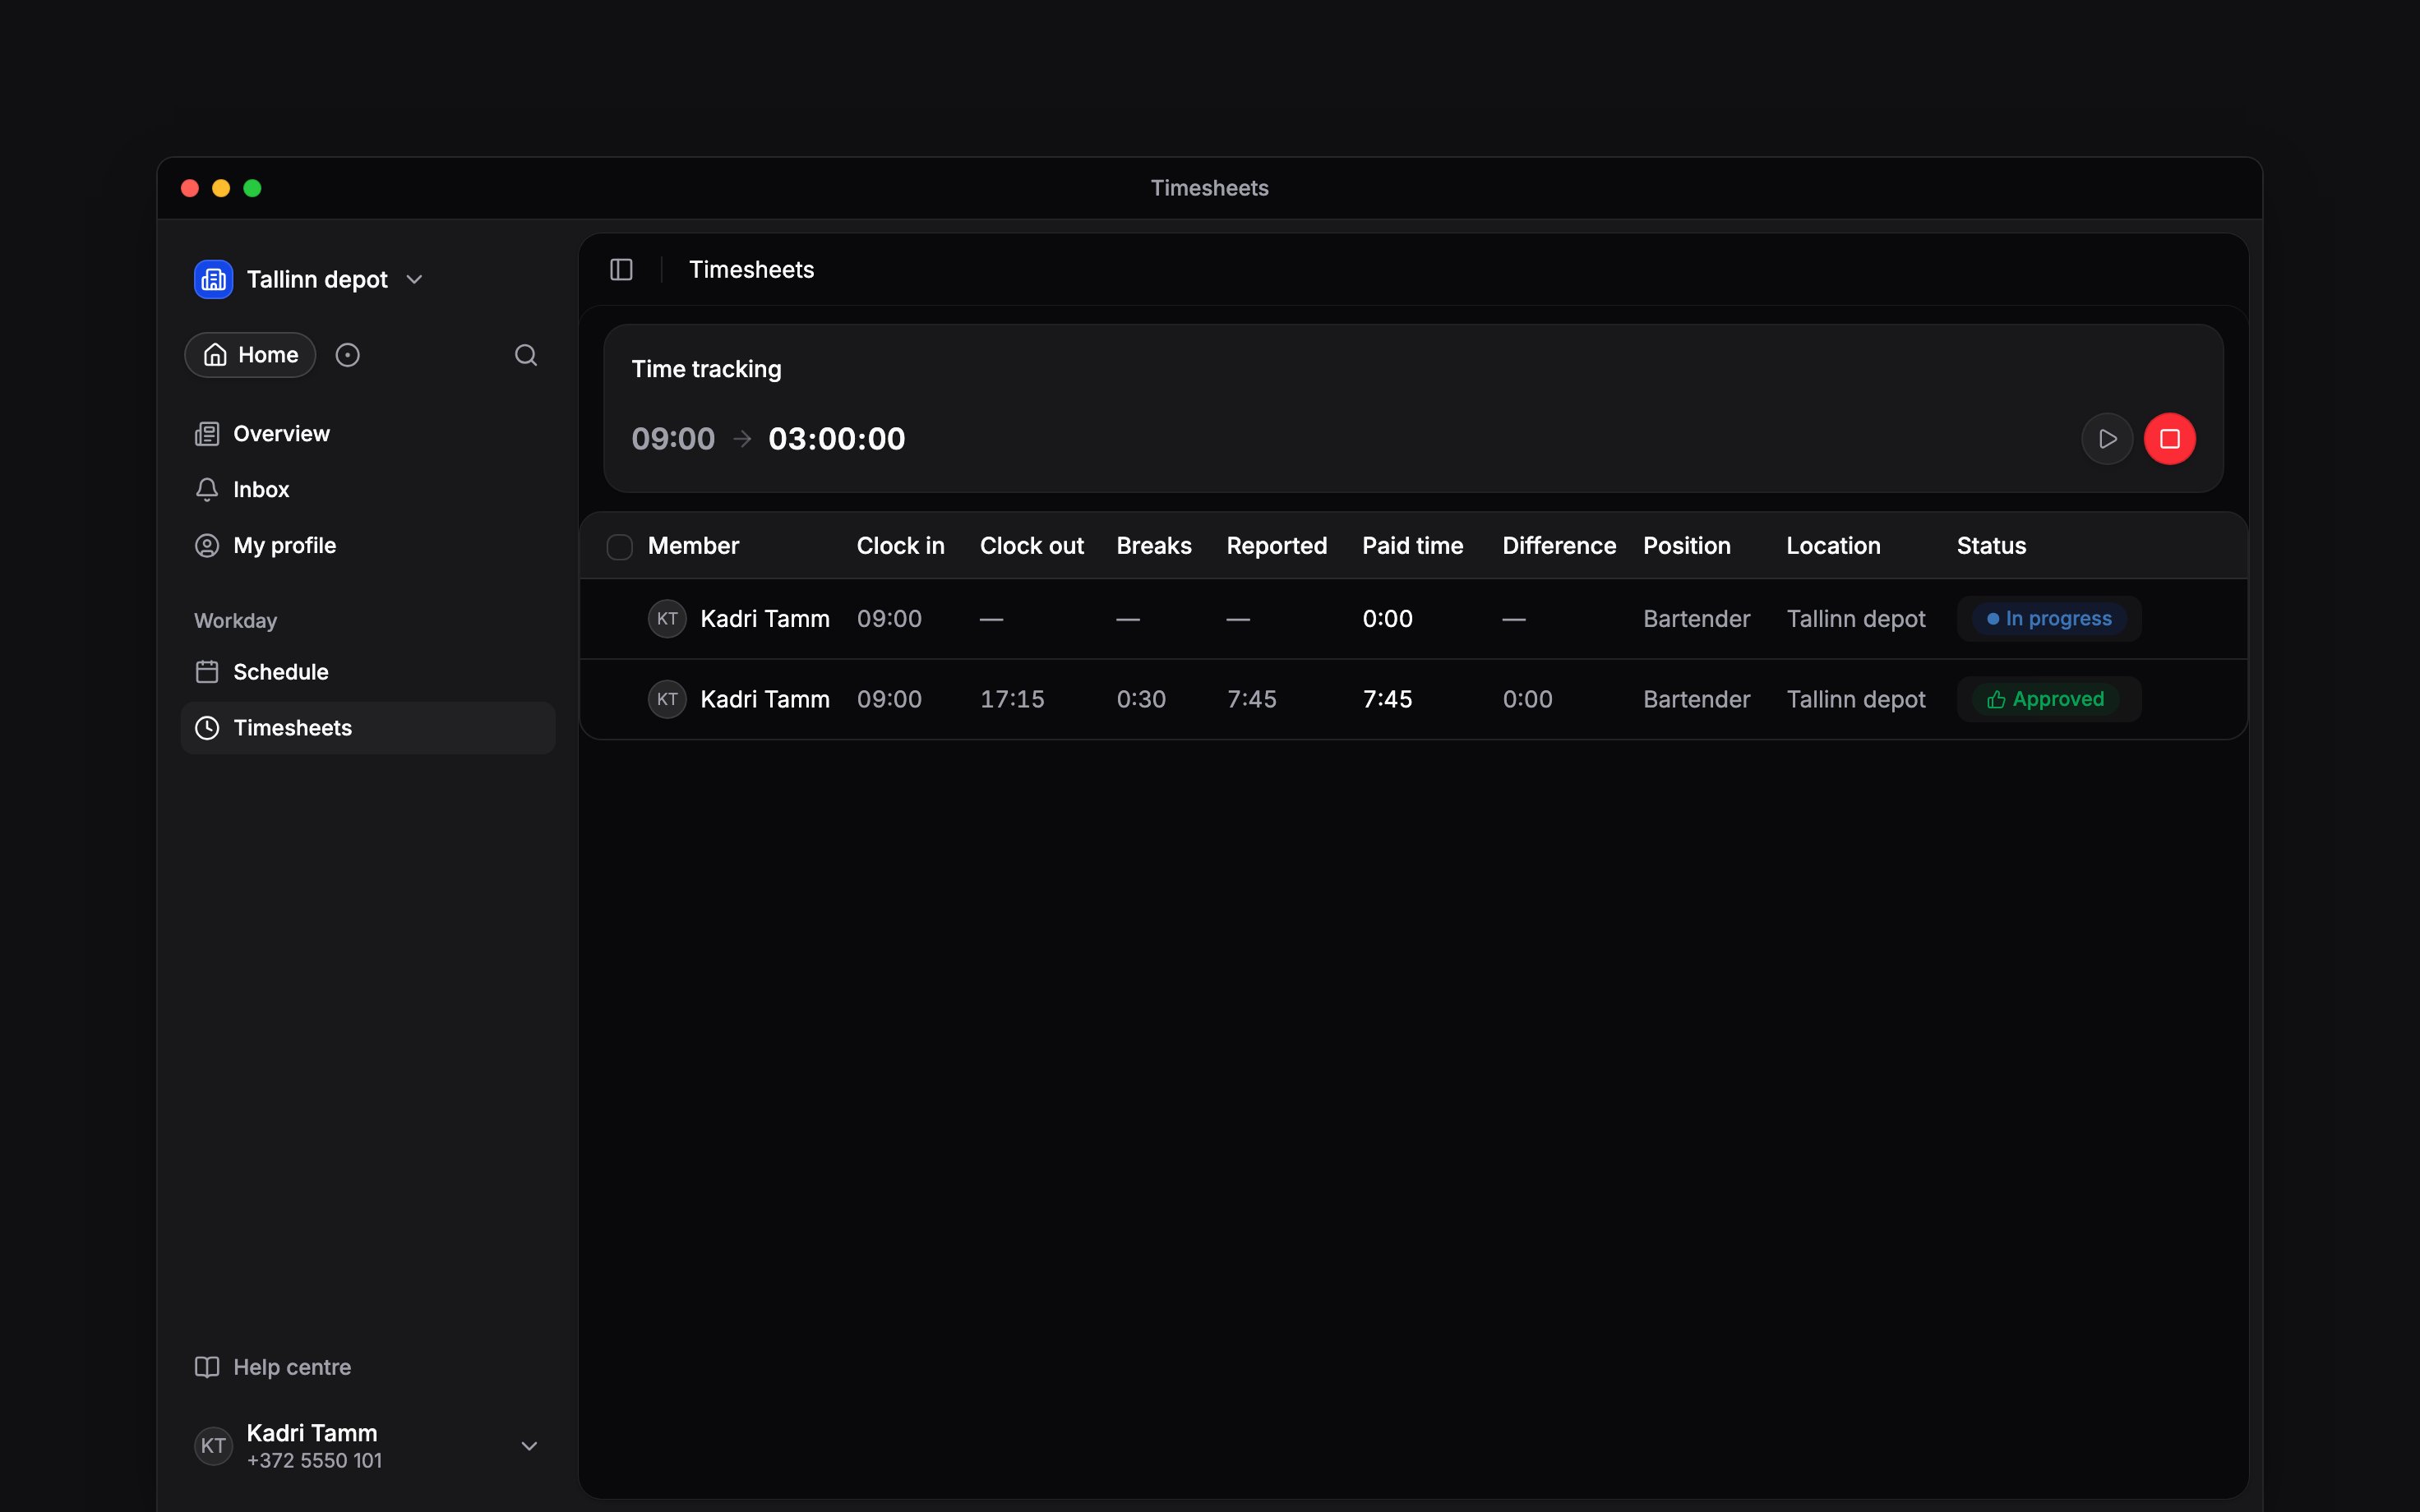Screen dimensions: 2420x1512
Task: Click the Breaks column header
Action: 1154,546
